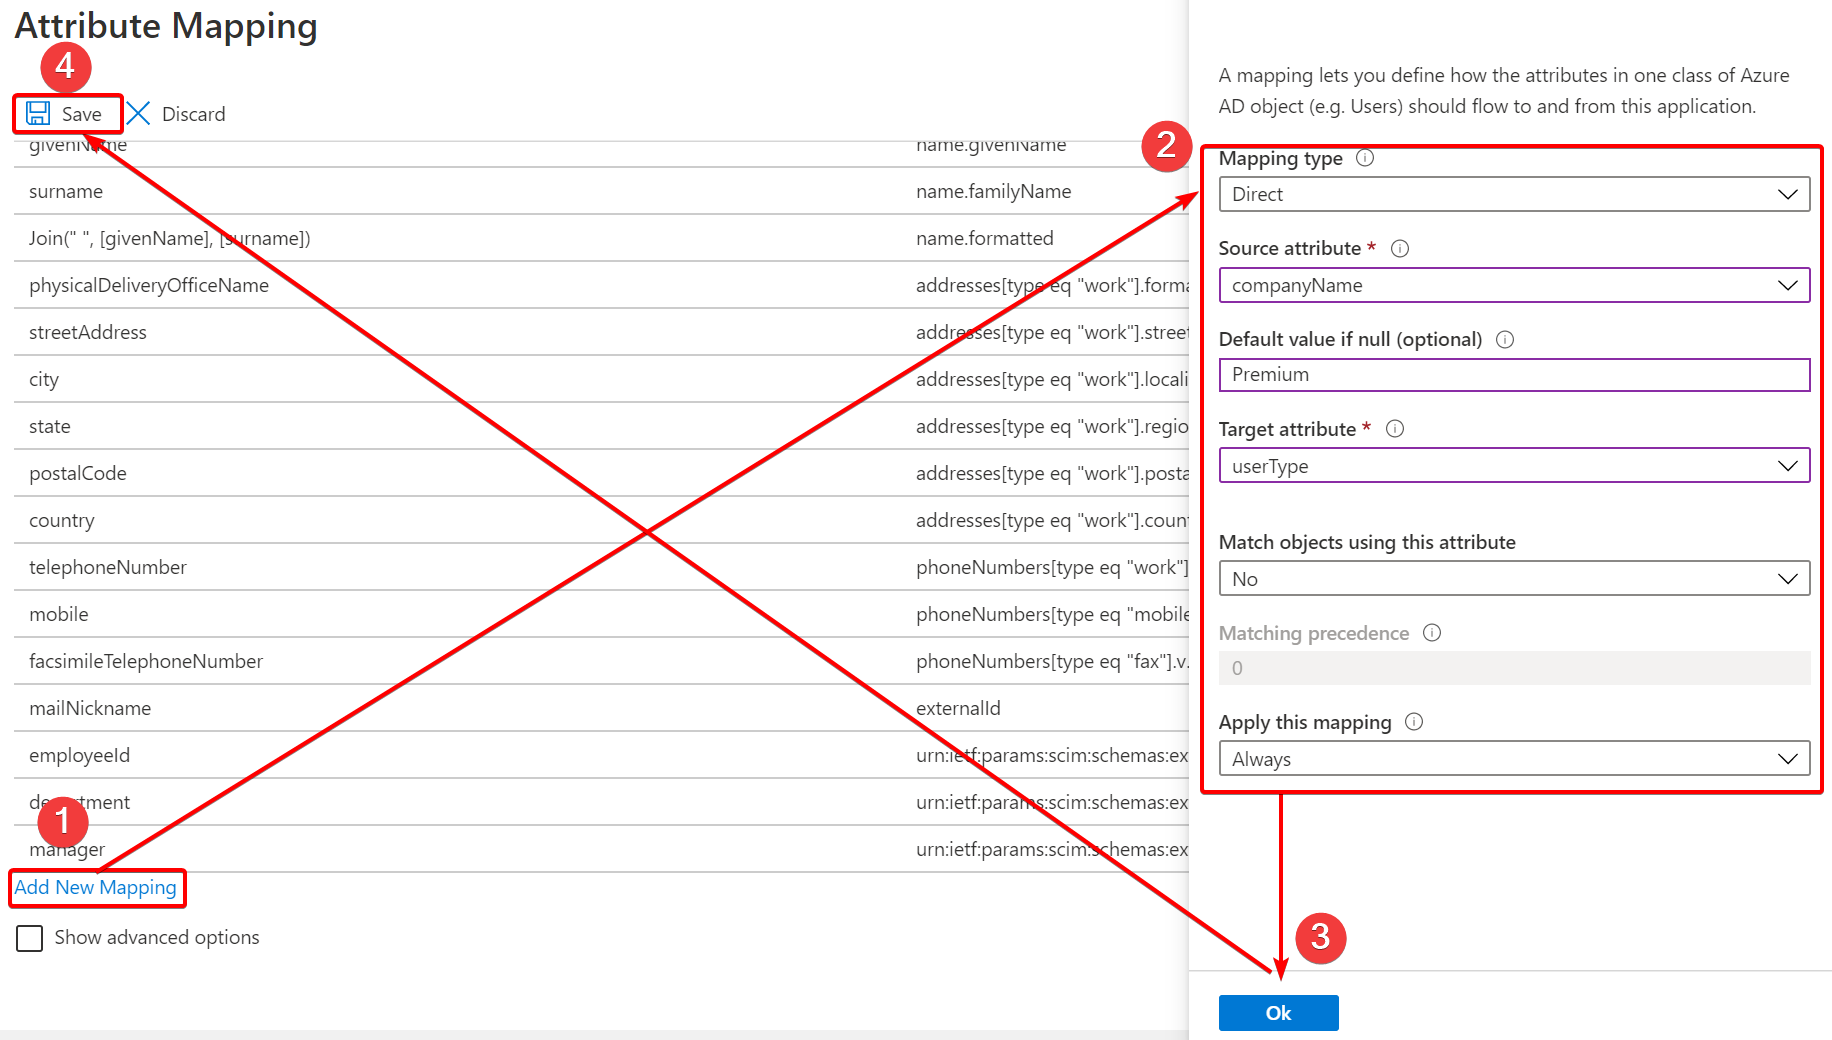Image resolution: width=1832 pixels, height=1040 pixels.
Task: Click the Discard X icon
Action: click(138, 113)
